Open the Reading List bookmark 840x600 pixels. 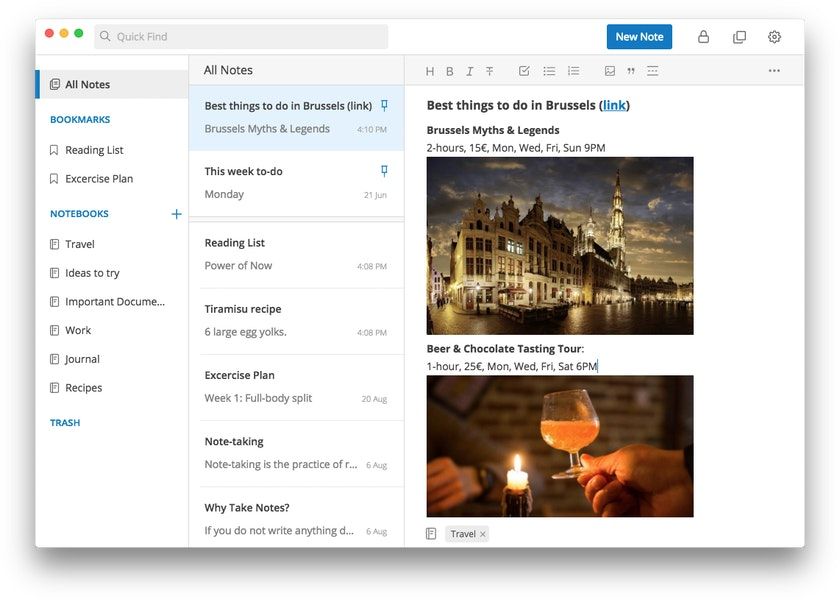[94, 150]
